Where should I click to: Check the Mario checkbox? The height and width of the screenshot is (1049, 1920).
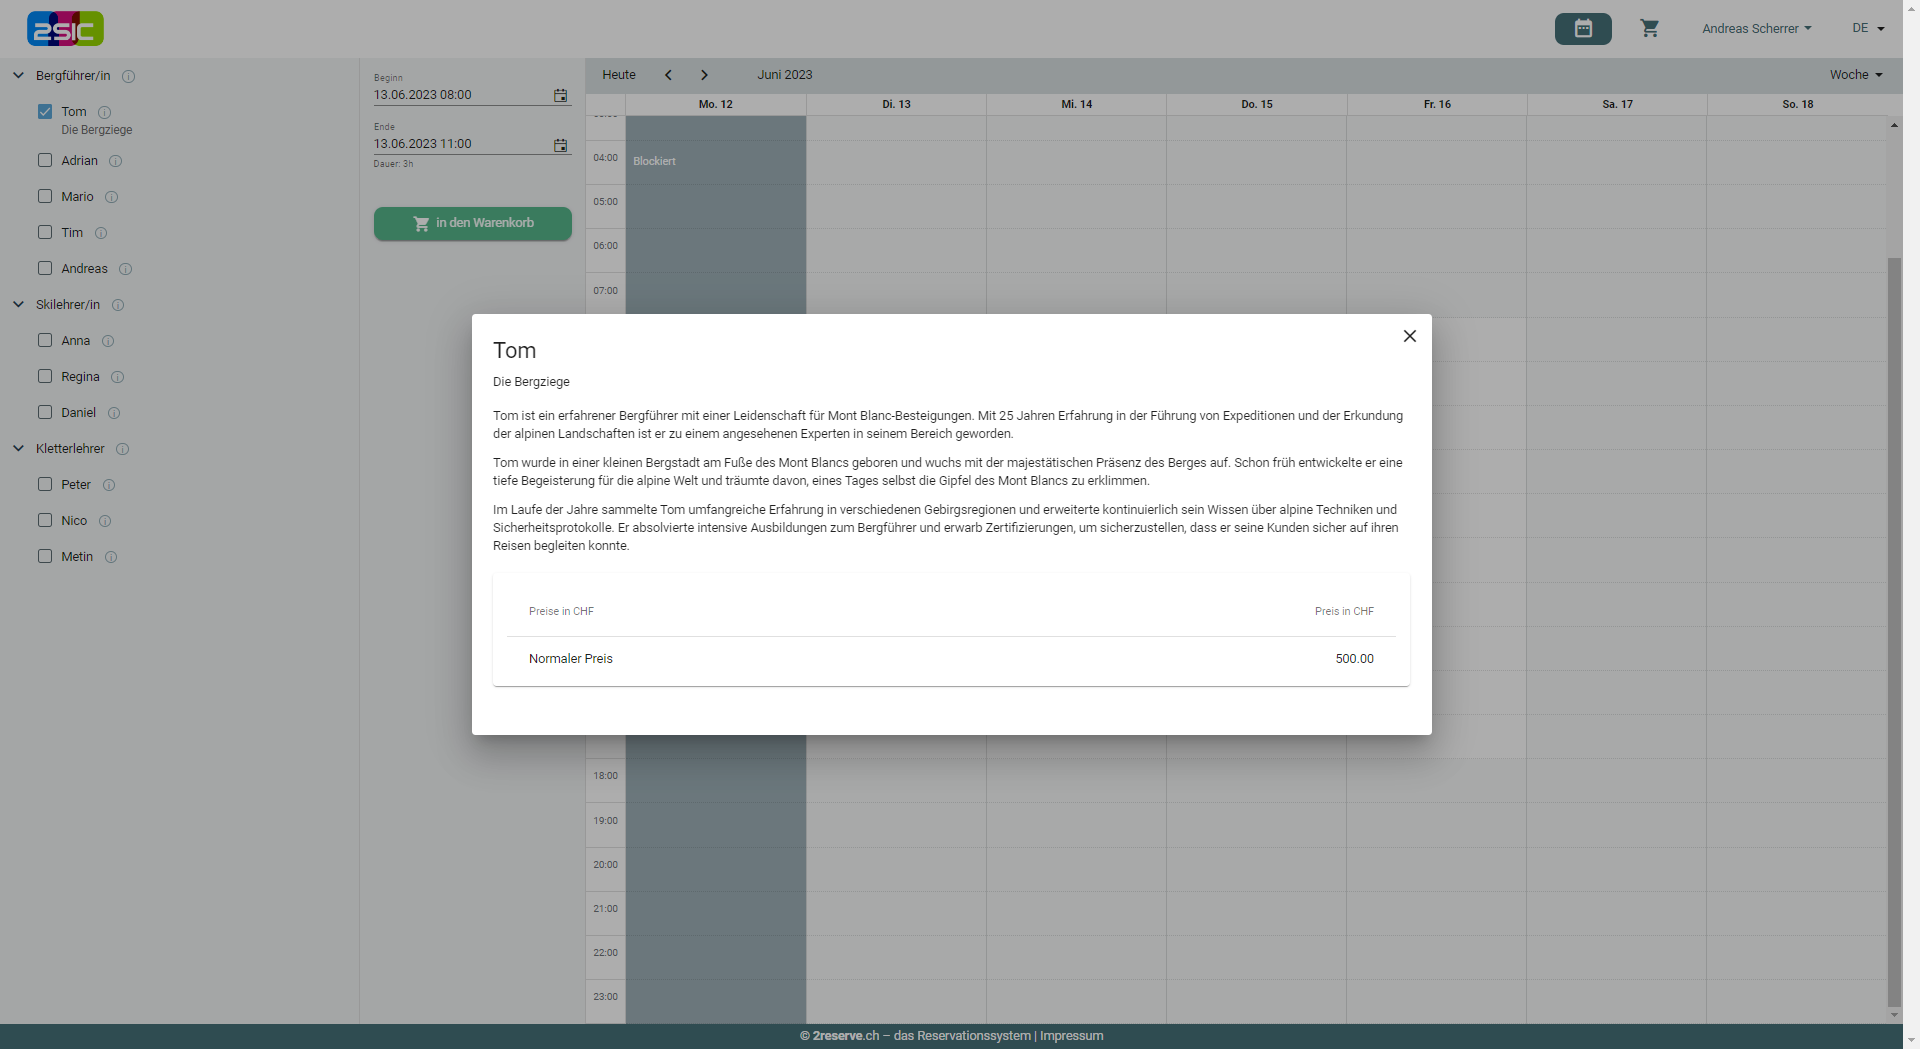[45, 197]
